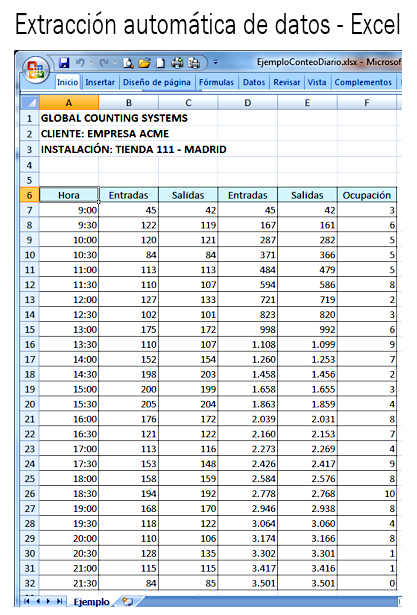The width and height of the screenshot is (417, 615).
Task: Select Entradas header in column D
Action: (248, 195)
